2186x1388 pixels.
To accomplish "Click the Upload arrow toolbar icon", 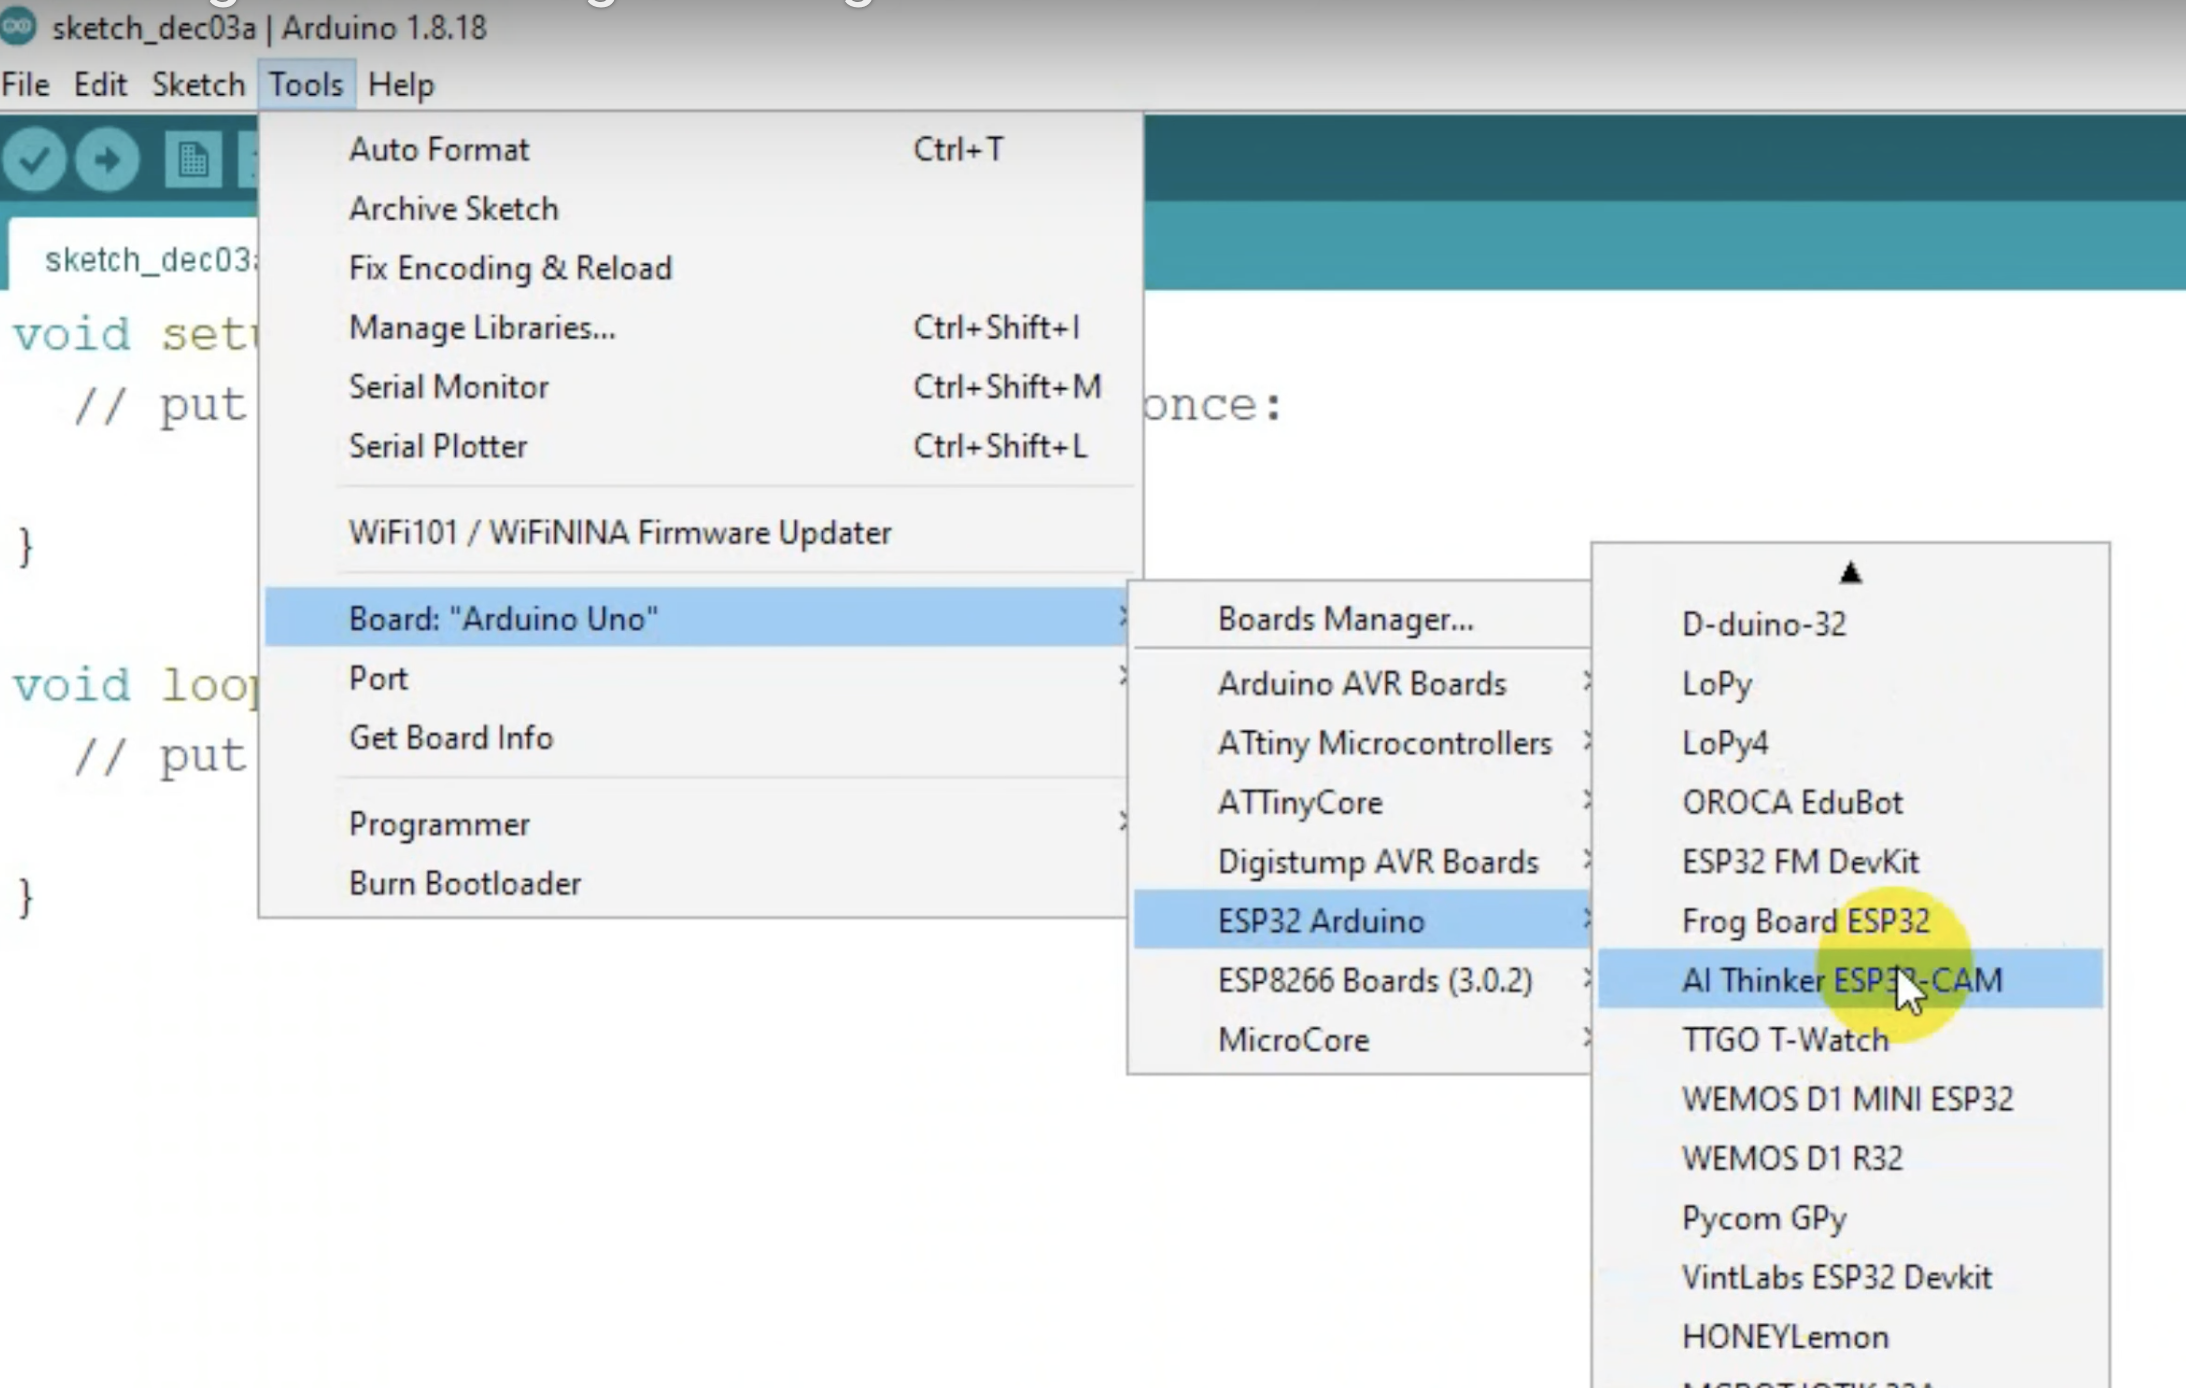I will [x=107, y=160].
